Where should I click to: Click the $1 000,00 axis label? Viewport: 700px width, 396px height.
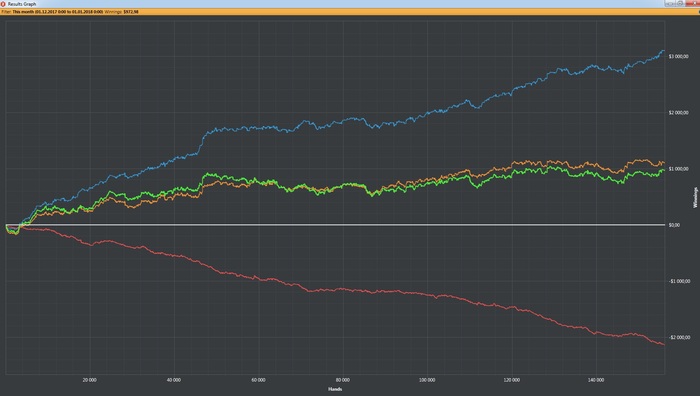coord(679,169)
